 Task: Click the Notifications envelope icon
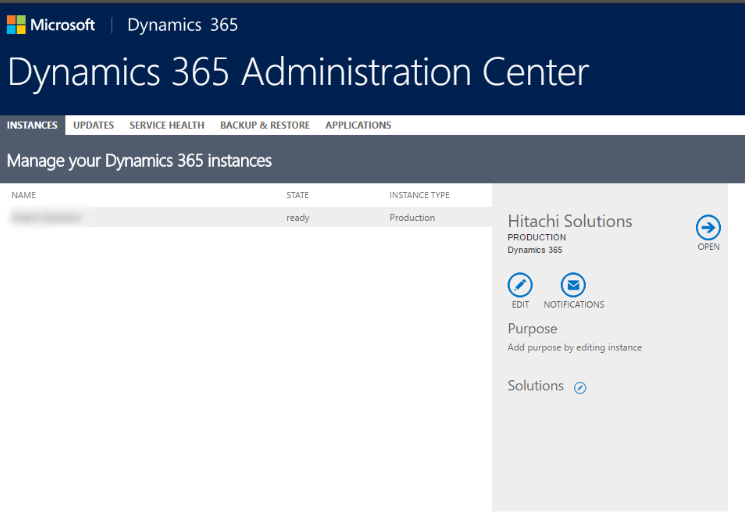[573, 285]
